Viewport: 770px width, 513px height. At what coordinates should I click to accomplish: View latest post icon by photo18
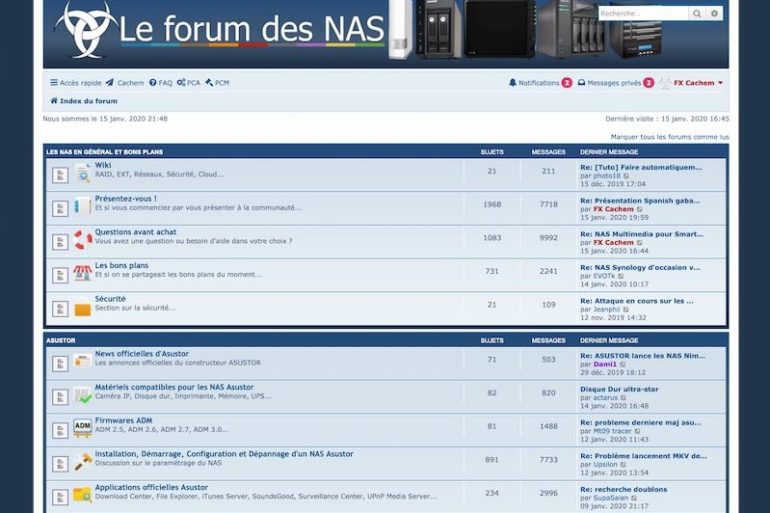[626, 176]
